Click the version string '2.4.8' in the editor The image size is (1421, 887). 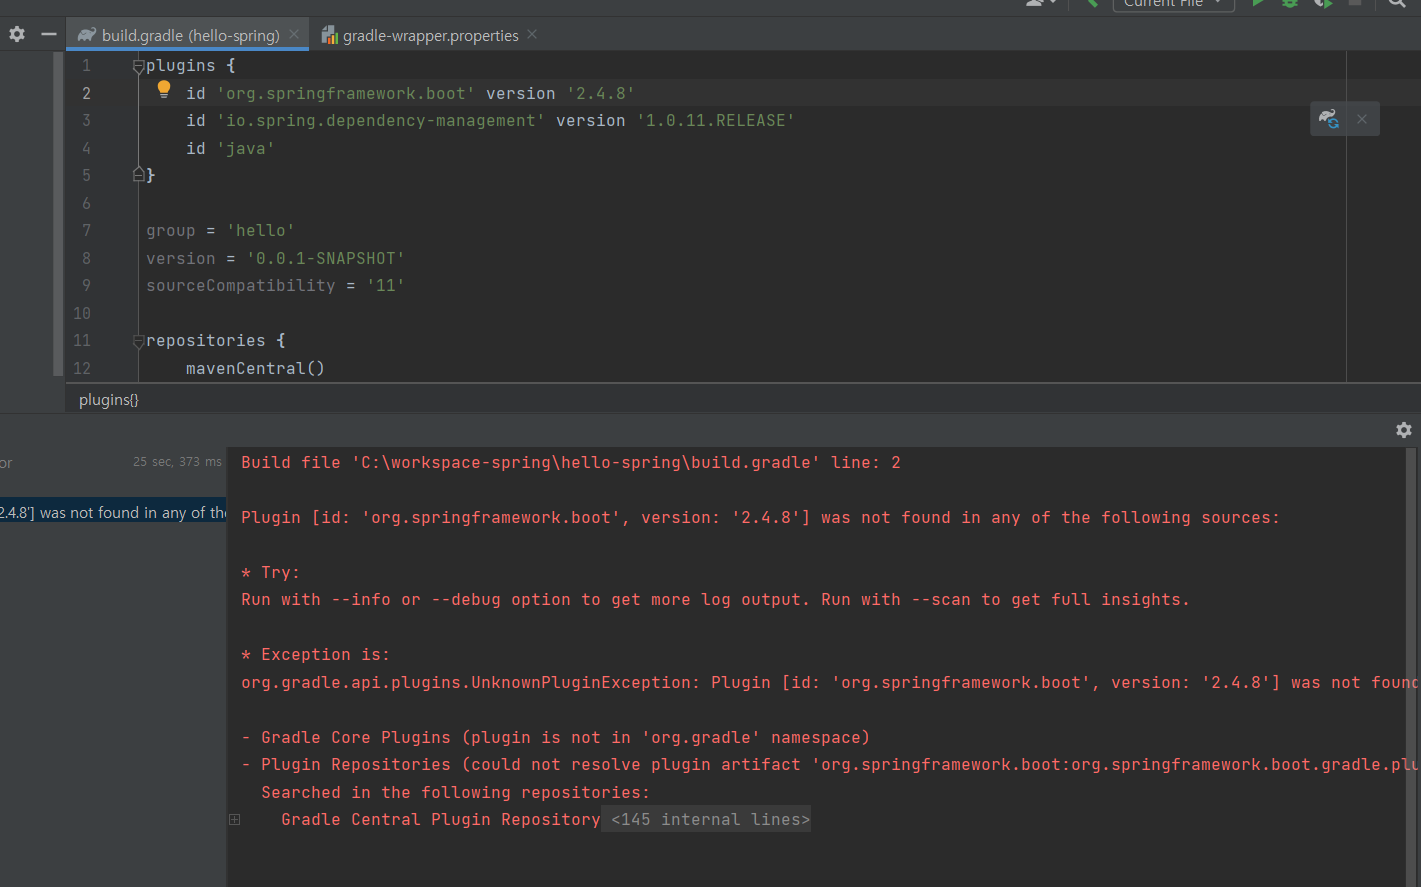(x=600, y=93)
